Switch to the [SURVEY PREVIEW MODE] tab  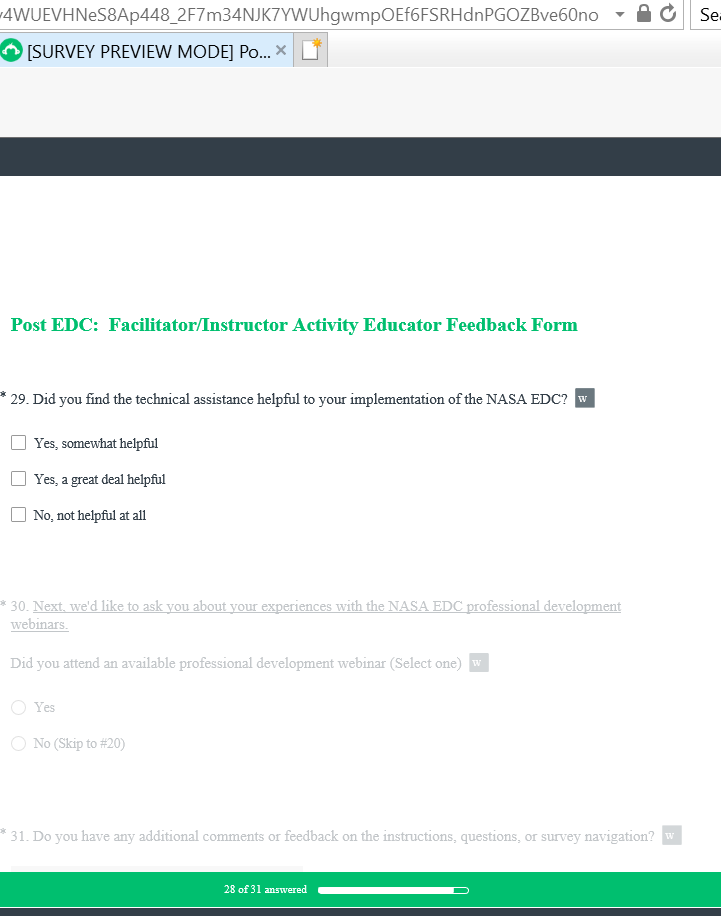[148, 51]
